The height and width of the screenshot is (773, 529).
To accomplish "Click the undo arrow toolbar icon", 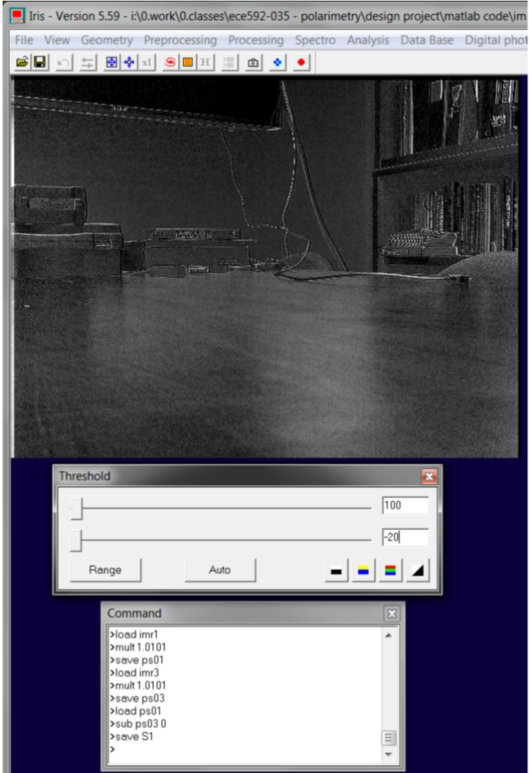I will [64, 63].
